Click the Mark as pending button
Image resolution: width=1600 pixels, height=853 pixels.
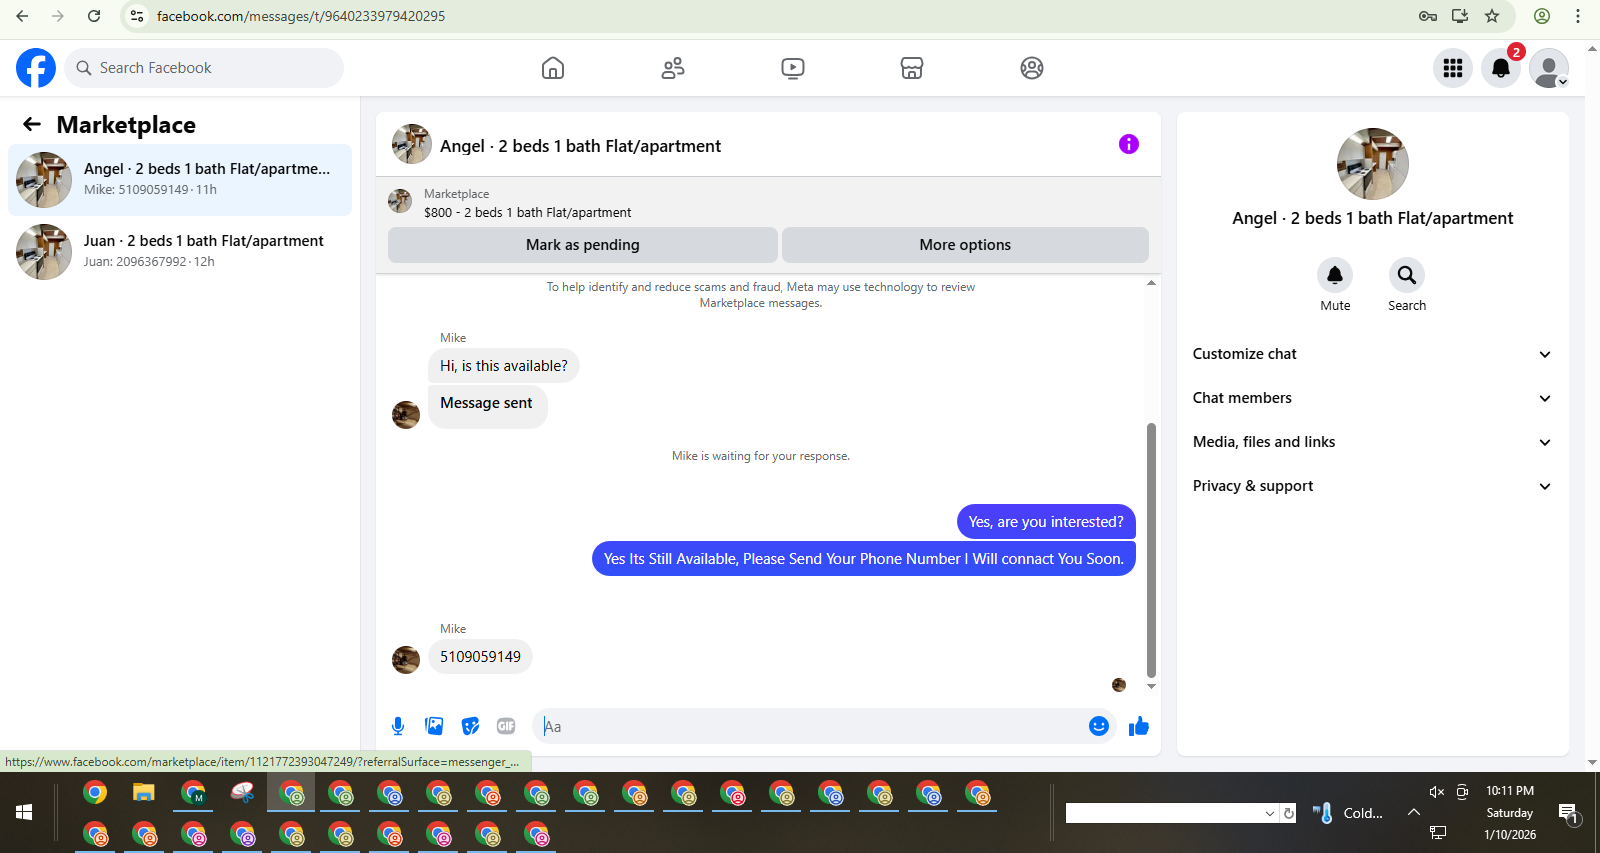coord(583,245)
